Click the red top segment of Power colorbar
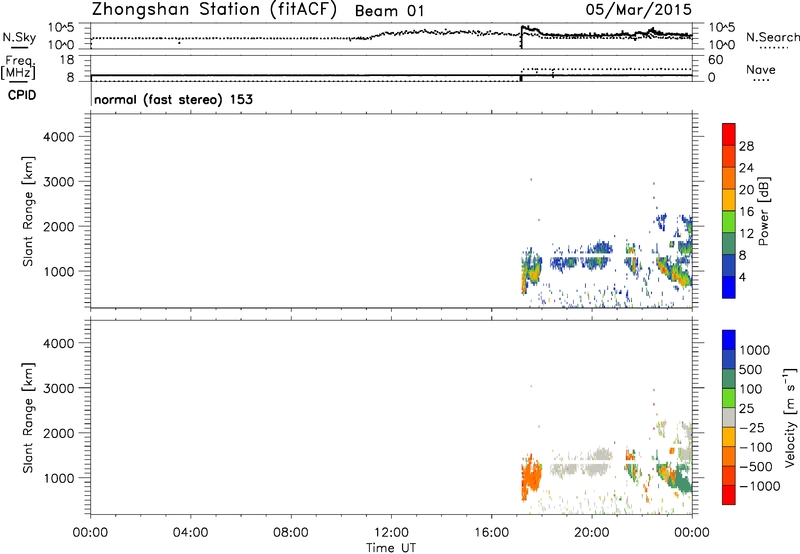Viewport: 800px width, 554px height. click(x=729, y=134)
